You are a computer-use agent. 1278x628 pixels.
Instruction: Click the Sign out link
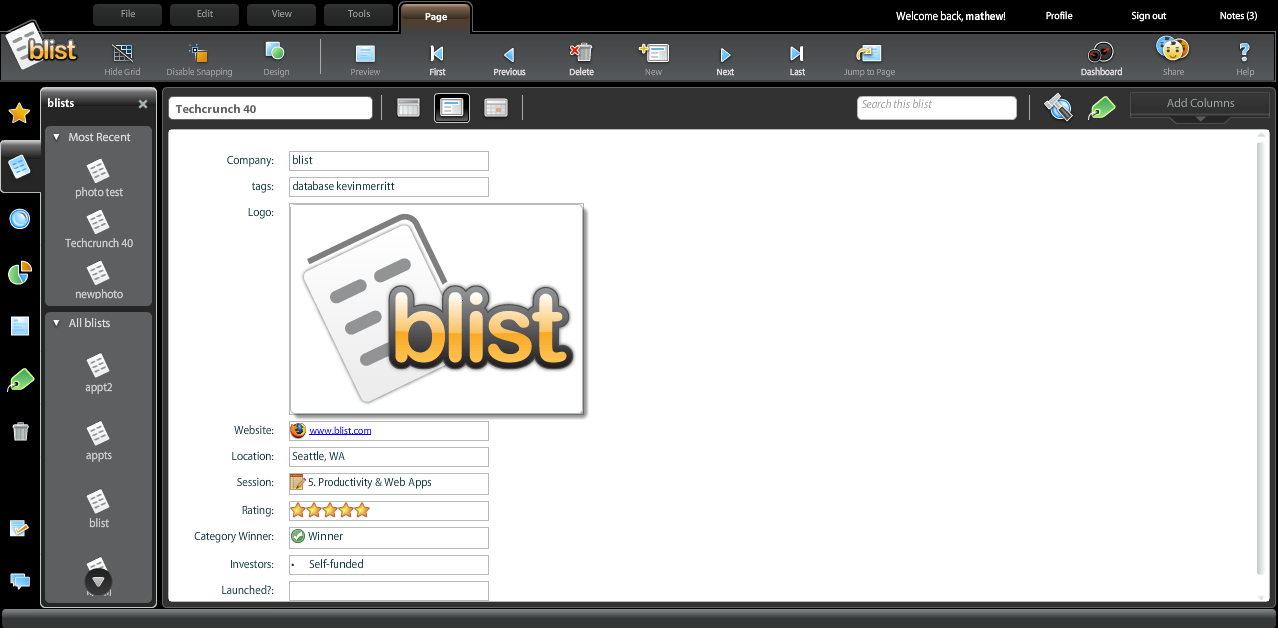(1148, 16)
